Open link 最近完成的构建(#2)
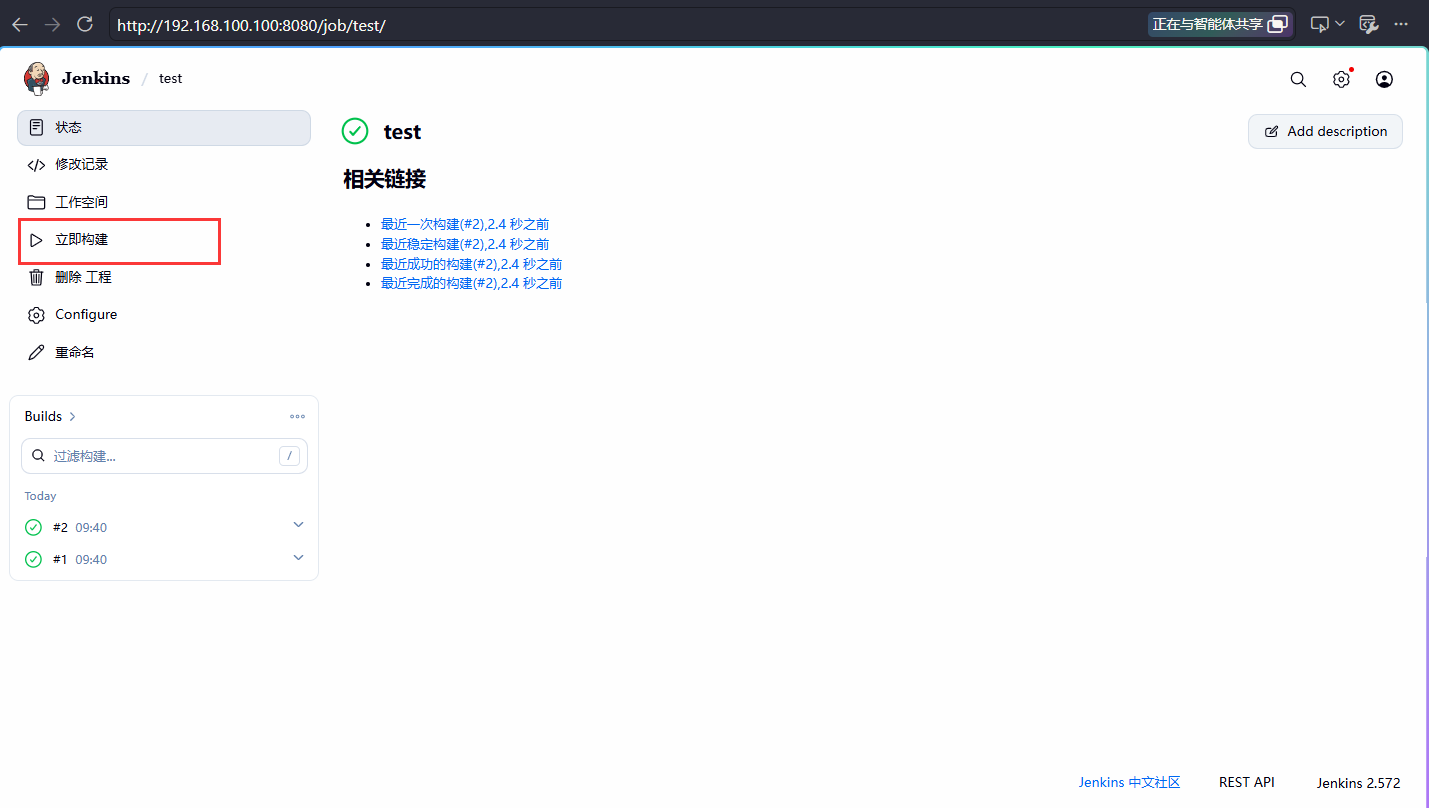Screen dimensions: 1429x808 (x=471, y=283)
